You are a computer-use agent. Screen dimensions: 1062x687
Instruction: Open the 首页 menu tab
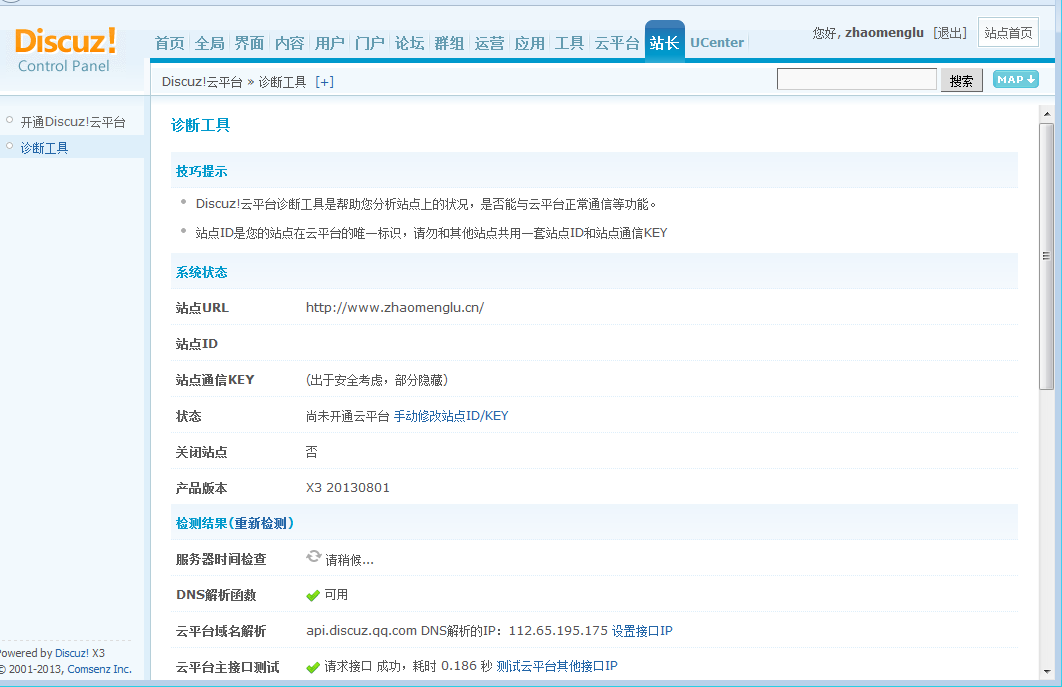click(x=169, y=43)
